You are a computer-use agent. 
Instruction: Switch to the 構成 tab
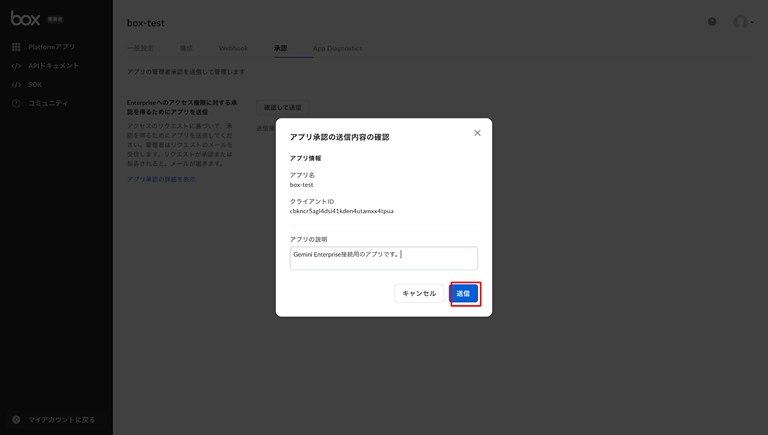(186, 48)
